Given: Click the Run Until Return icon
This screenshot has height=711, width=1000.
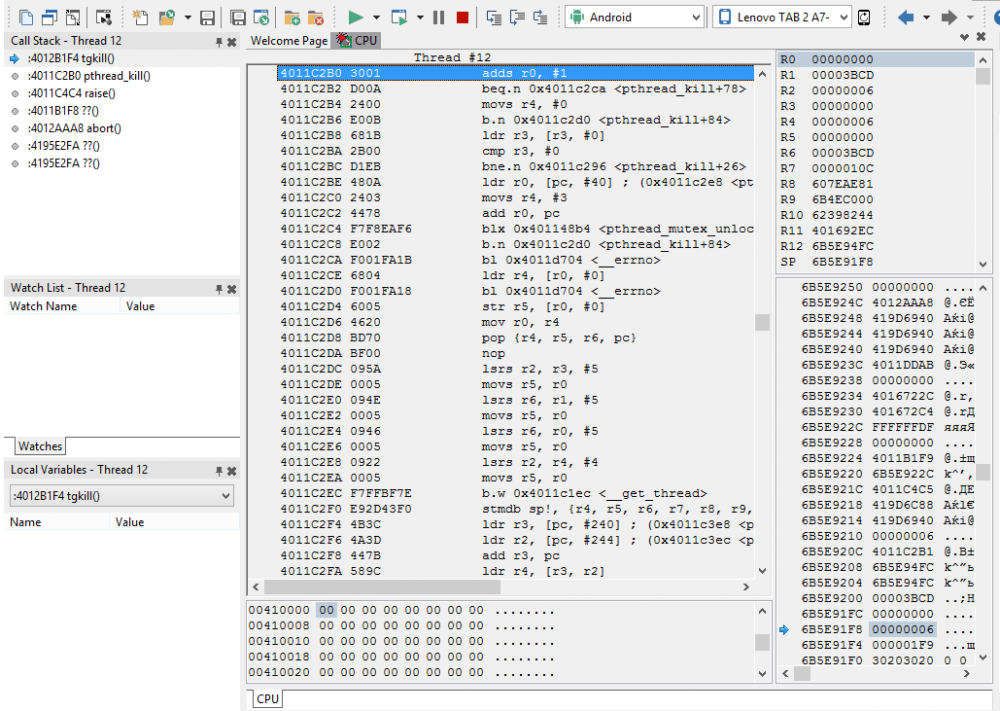Looking at the screenshot, I should [x=540, y=17].
